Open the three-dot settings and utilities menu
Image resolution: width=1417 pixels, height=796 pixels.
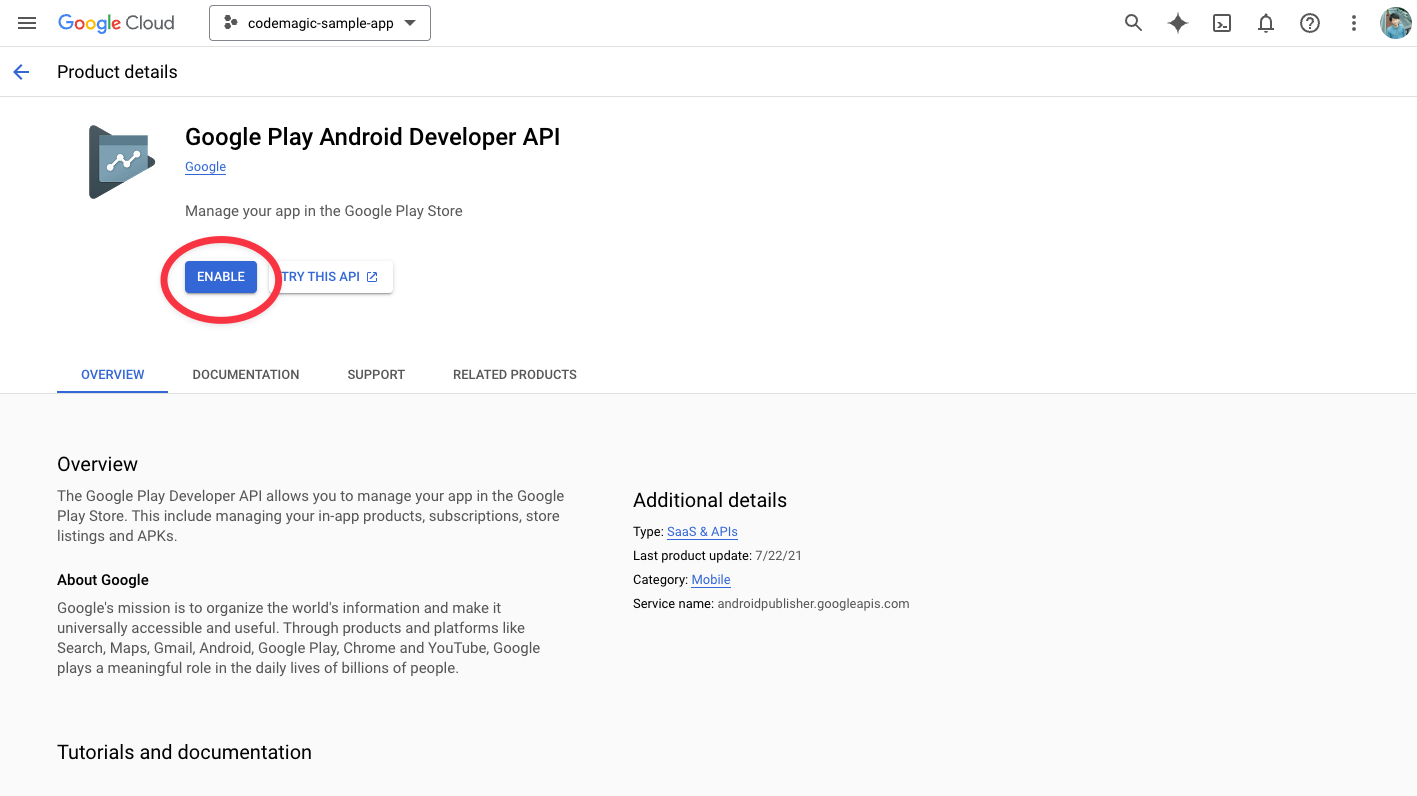click(x=1354, y=23)
